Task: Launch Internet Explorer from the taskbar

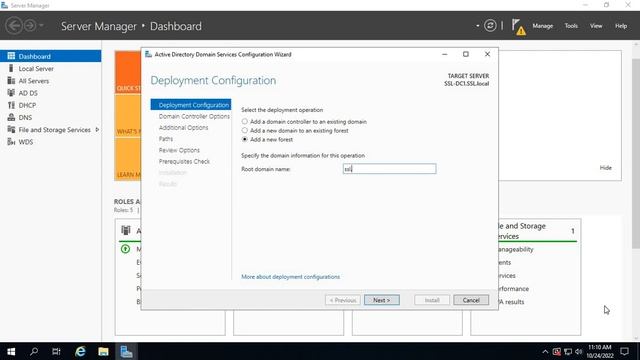Action: 80,351
